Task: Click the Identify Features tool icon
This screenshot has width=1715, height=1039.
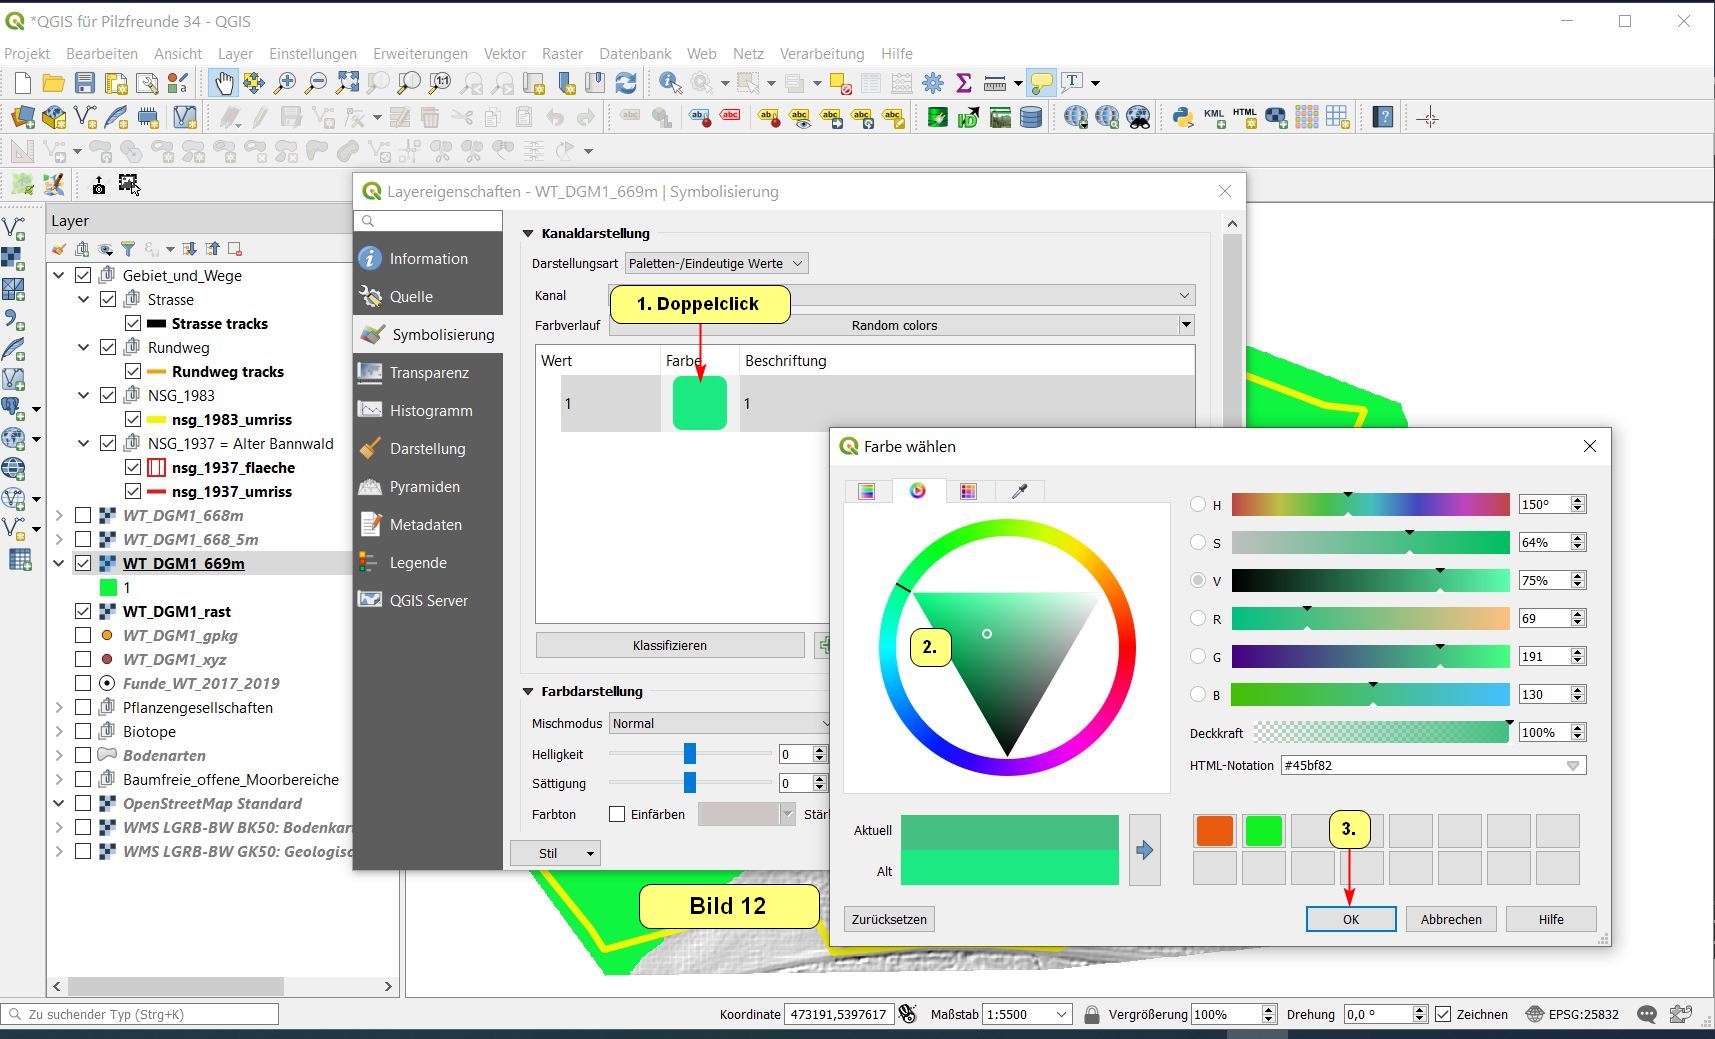Action: [x=670, y=83]
